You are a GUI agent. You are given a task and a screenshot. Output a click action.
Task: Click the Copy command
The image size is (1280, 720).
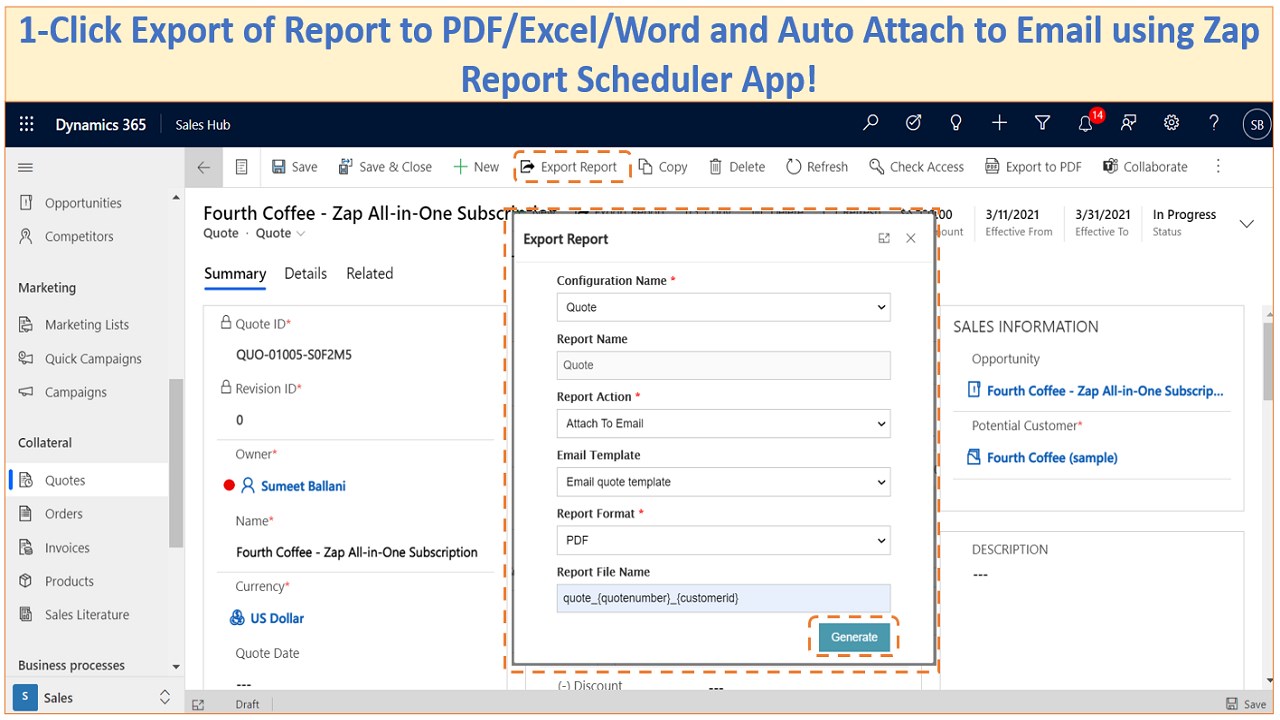click(x=663, y=167)
